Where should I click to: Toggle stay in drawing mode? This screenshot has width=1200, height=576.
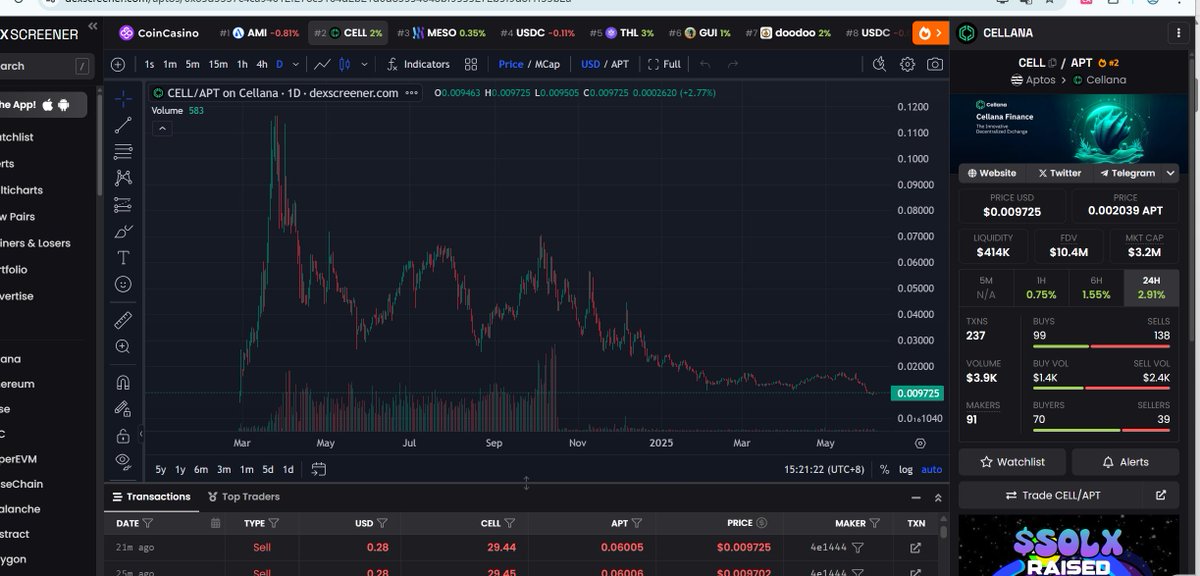tap(123, 409)
